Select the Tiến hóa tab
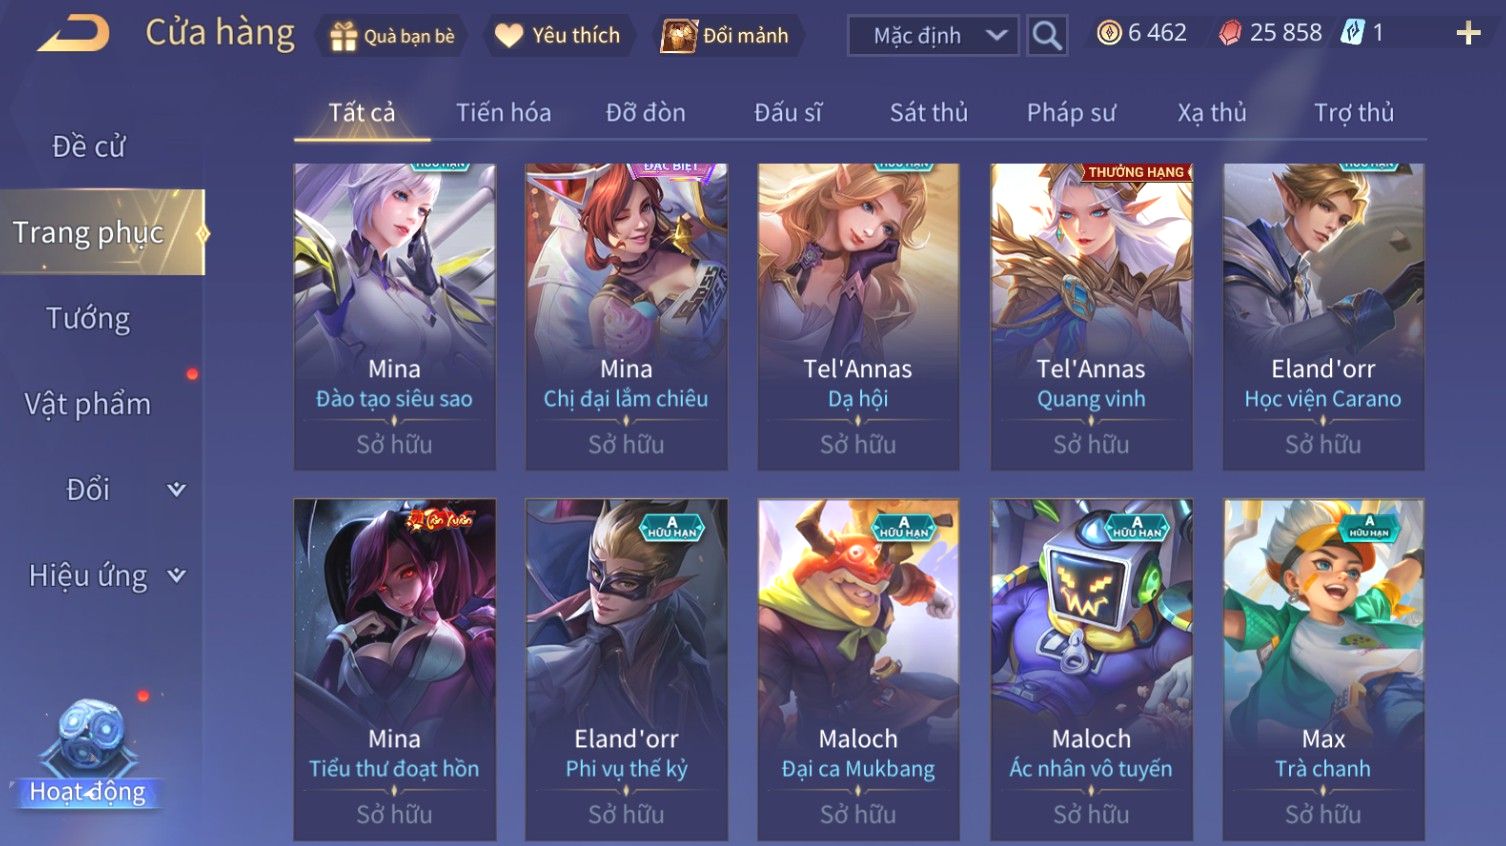 click(504, 113)
